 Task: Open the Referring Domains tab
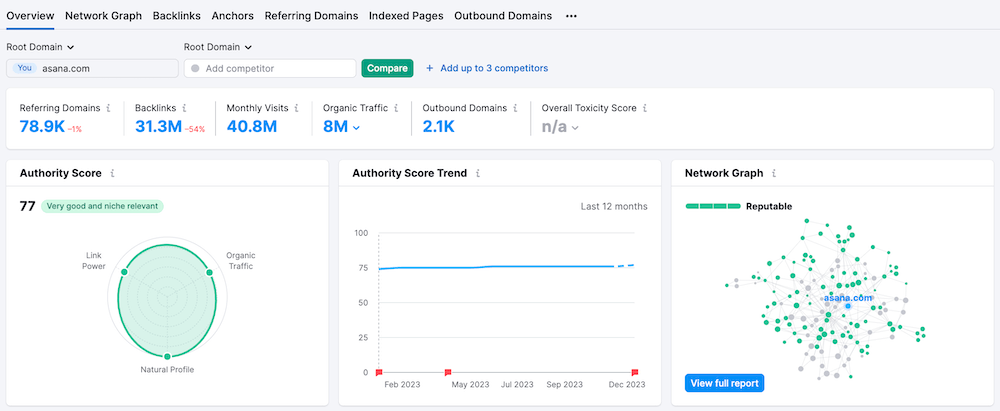pos(311,16)
